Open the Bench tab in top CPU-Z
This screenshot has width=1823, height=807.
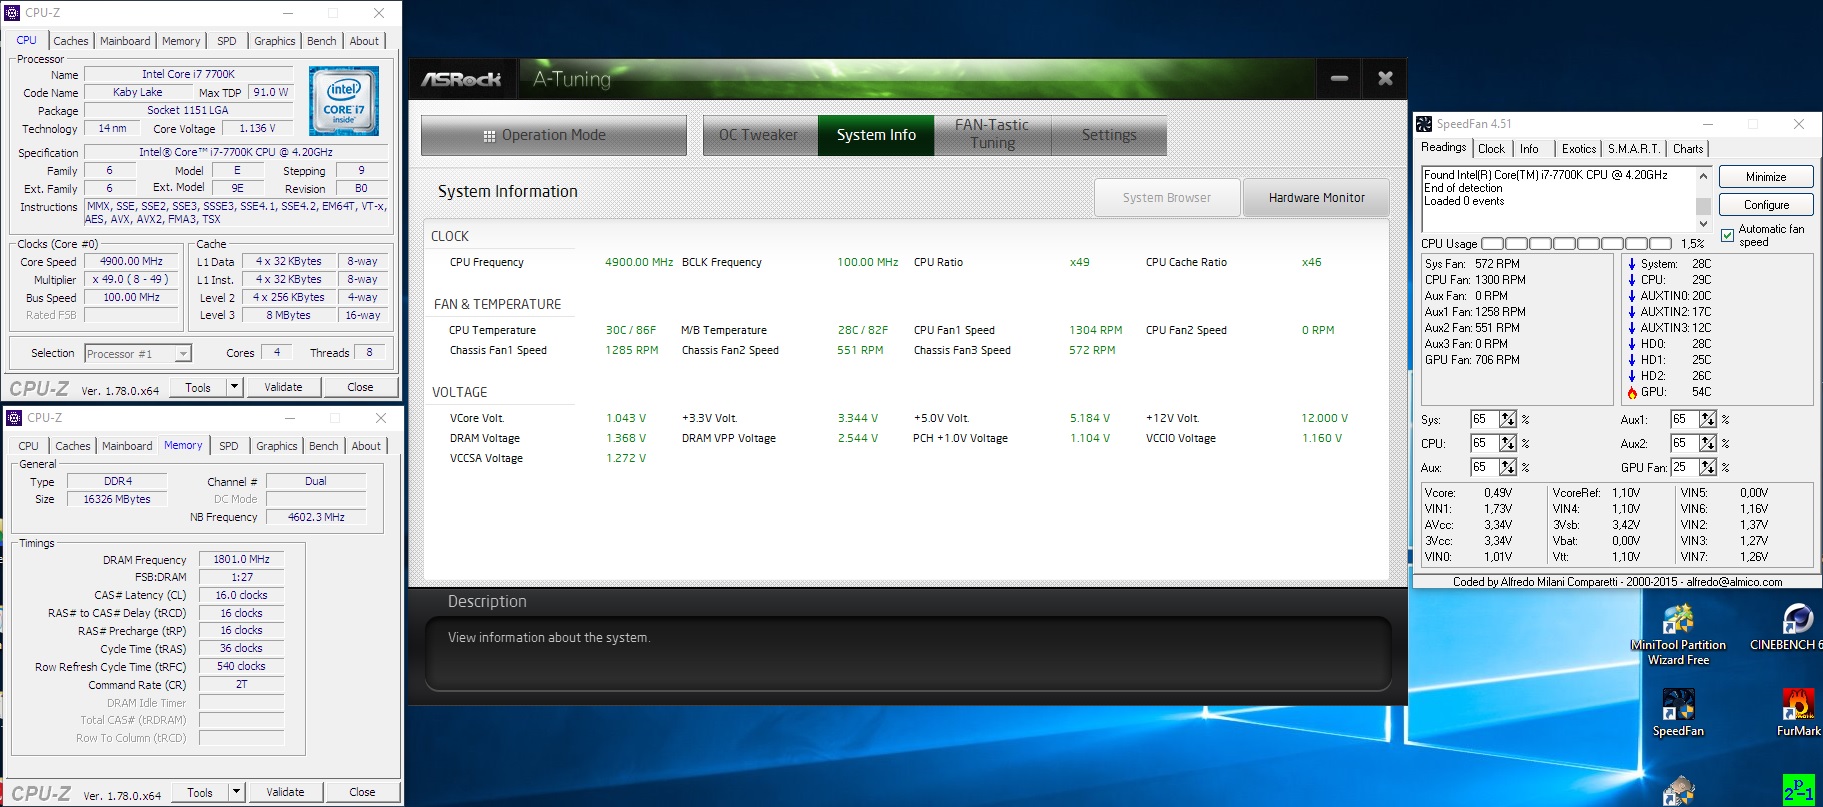coord(322,41)
